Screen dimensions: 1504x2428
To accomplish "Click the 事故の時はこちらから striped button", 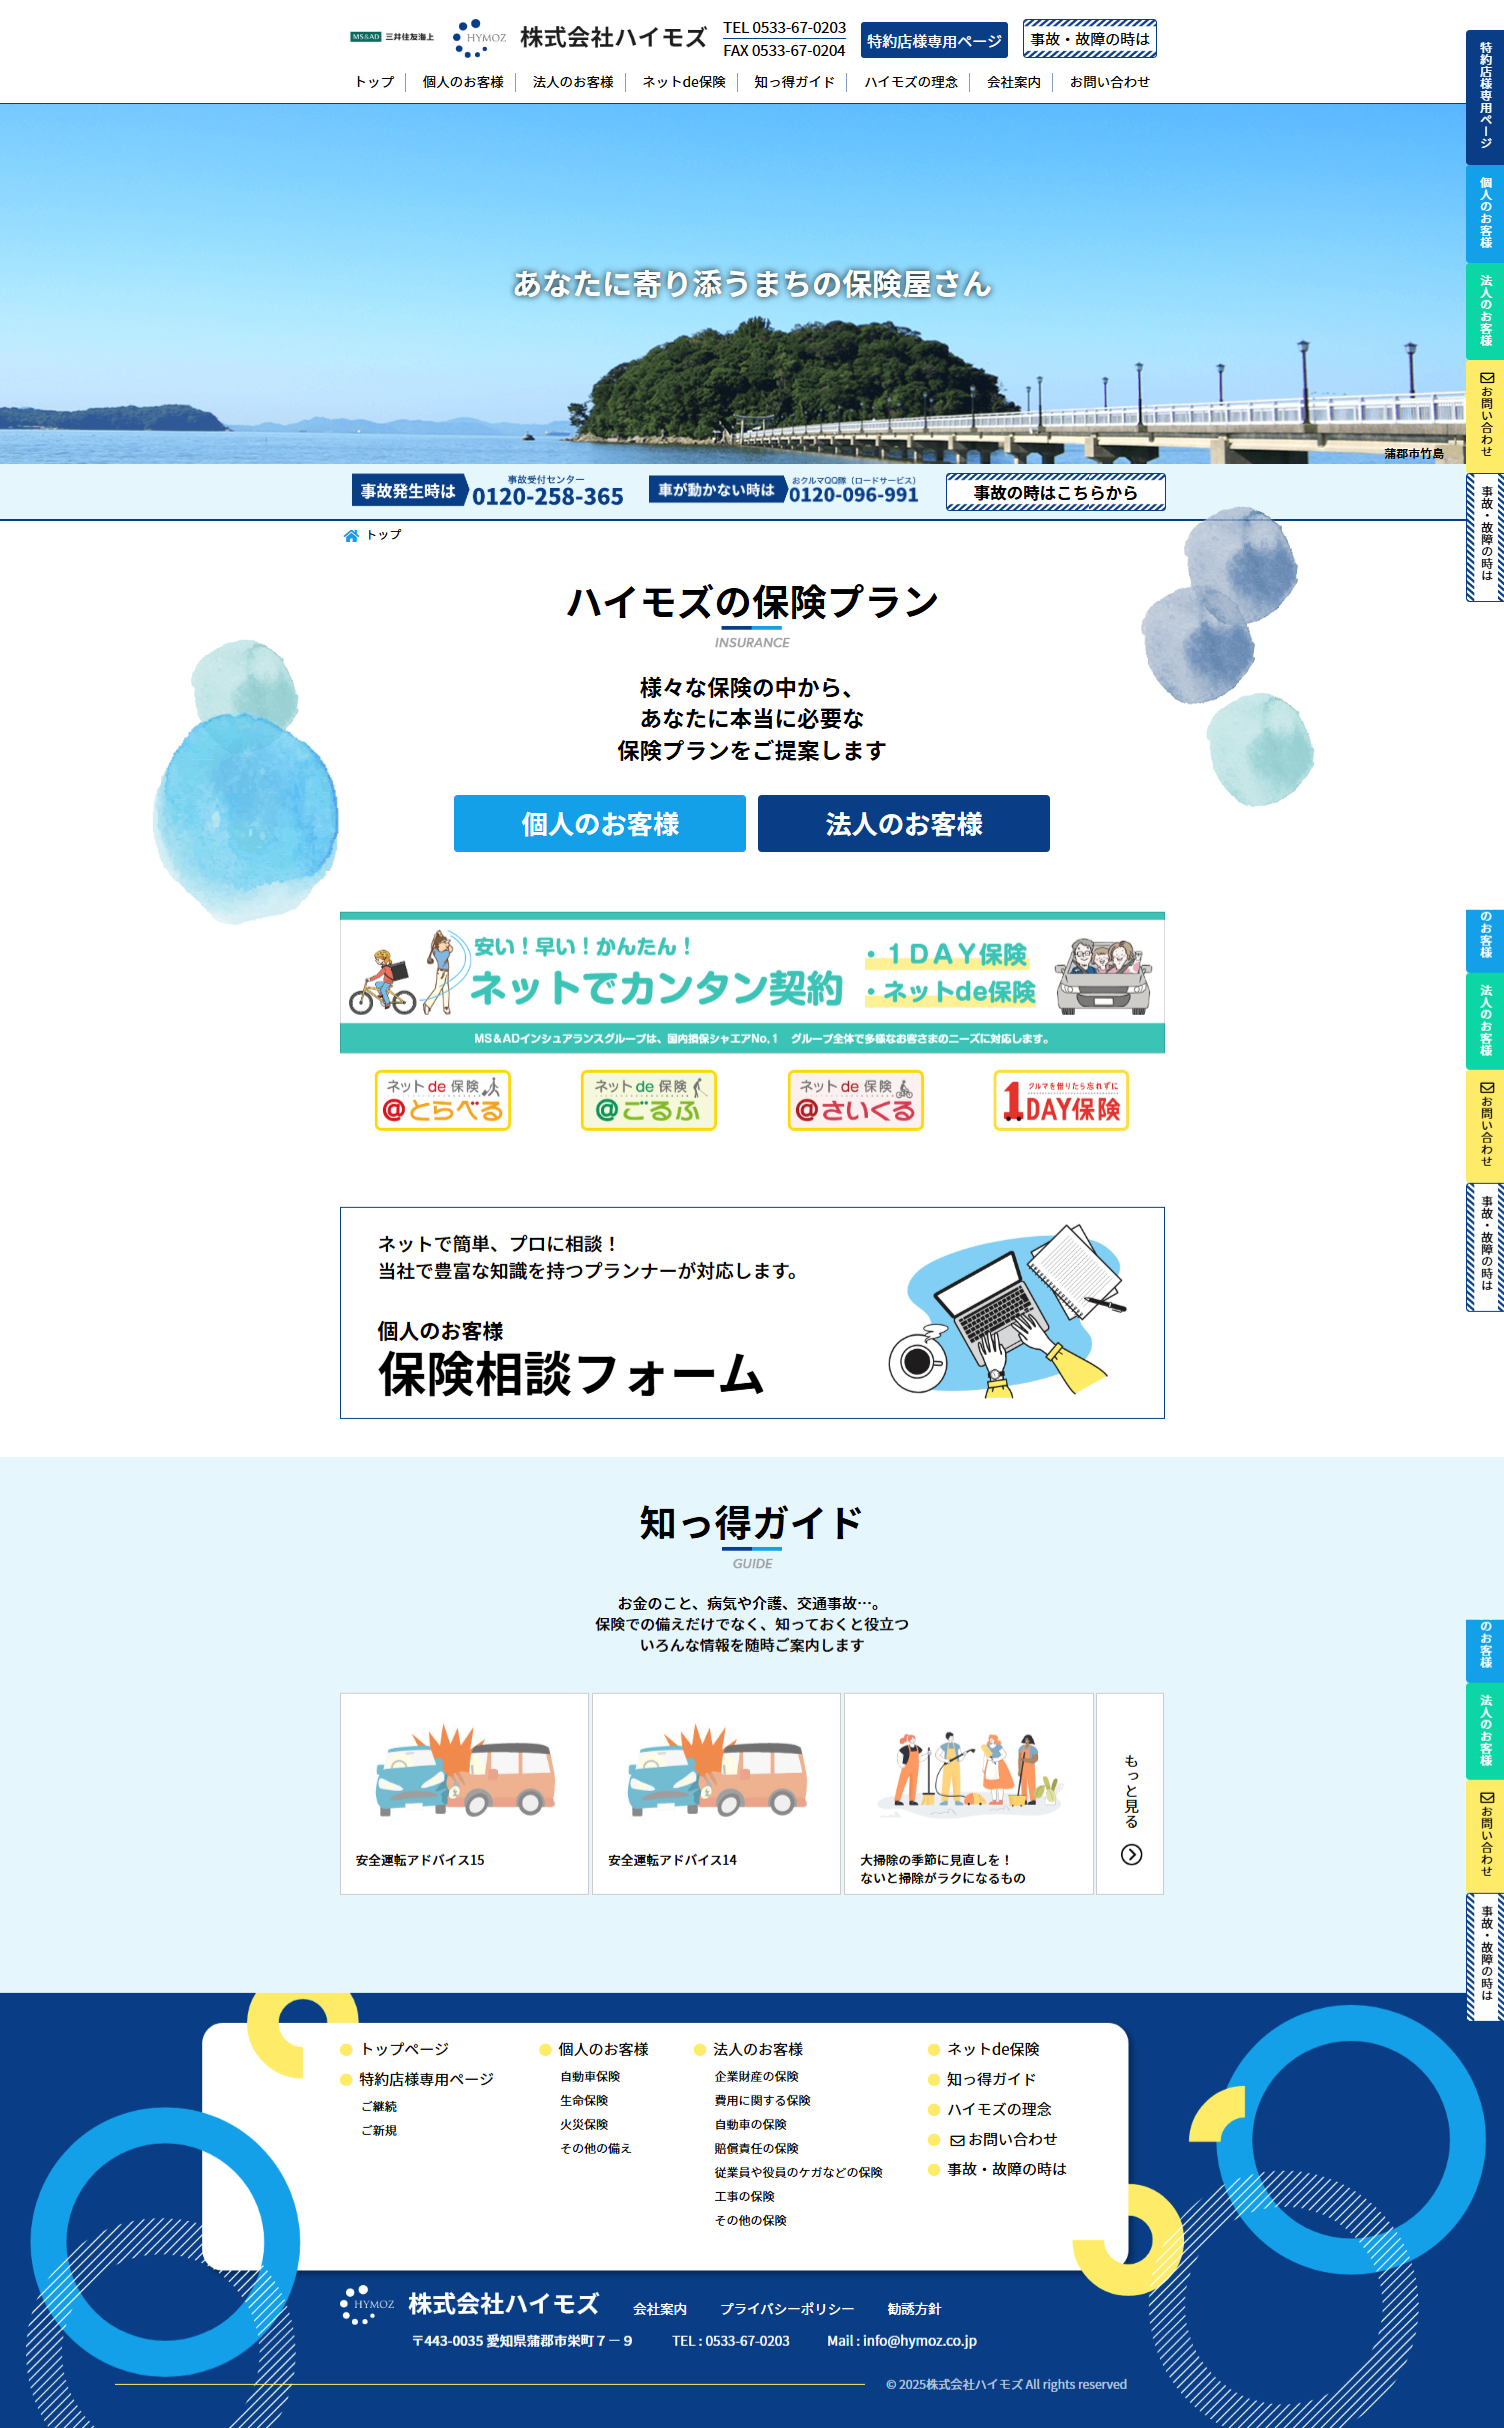I will pyautogui.click(x=1055, y=492).
